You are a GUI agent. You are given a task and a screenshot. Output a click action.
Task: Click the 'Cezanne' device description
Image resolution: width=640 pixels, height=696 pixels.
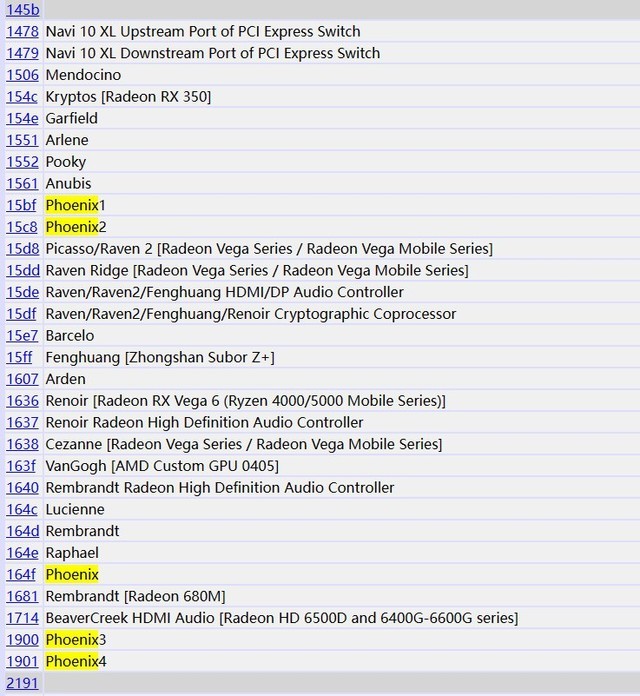[244, 445]
